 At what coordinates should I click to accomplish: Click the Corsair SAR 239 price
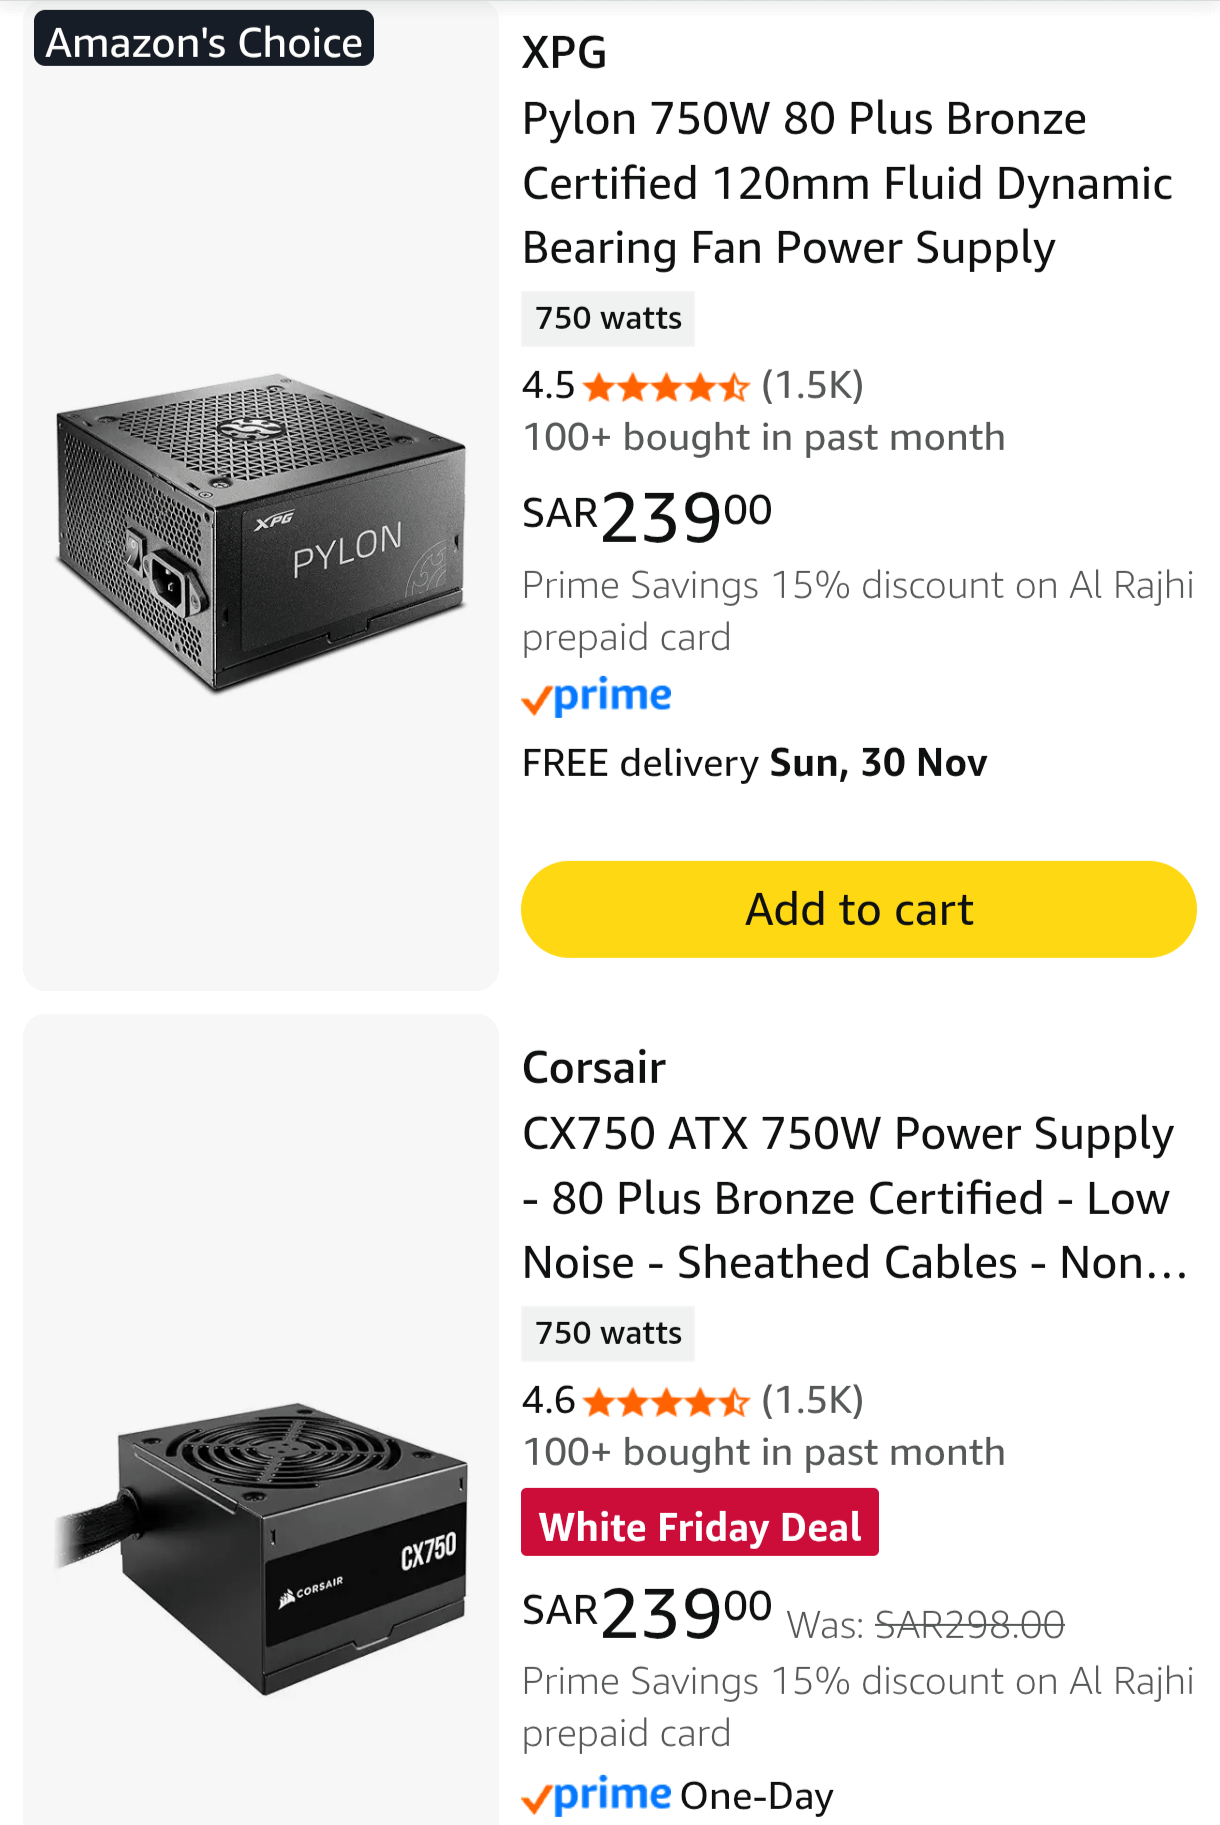(x=647, y=1611)
